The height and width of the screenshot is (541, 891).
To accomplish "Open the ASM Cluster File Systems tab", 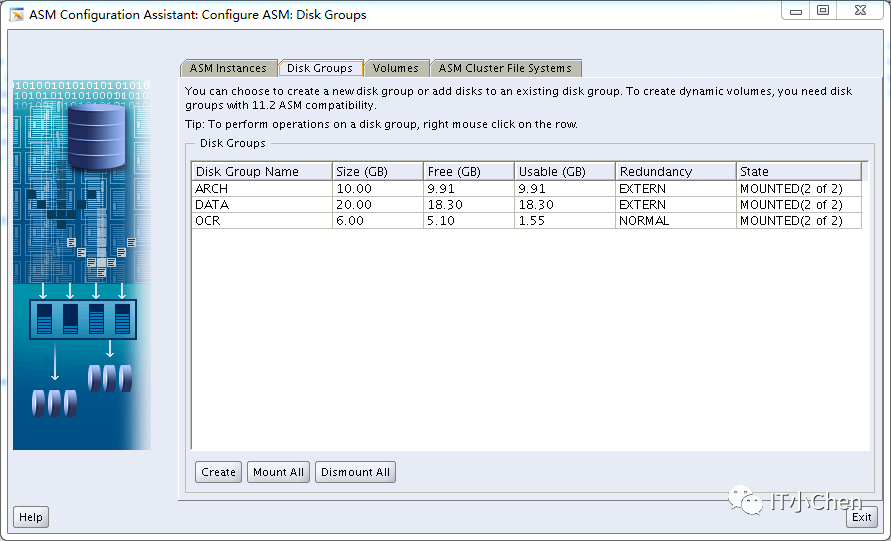I will tap(505, 68).
